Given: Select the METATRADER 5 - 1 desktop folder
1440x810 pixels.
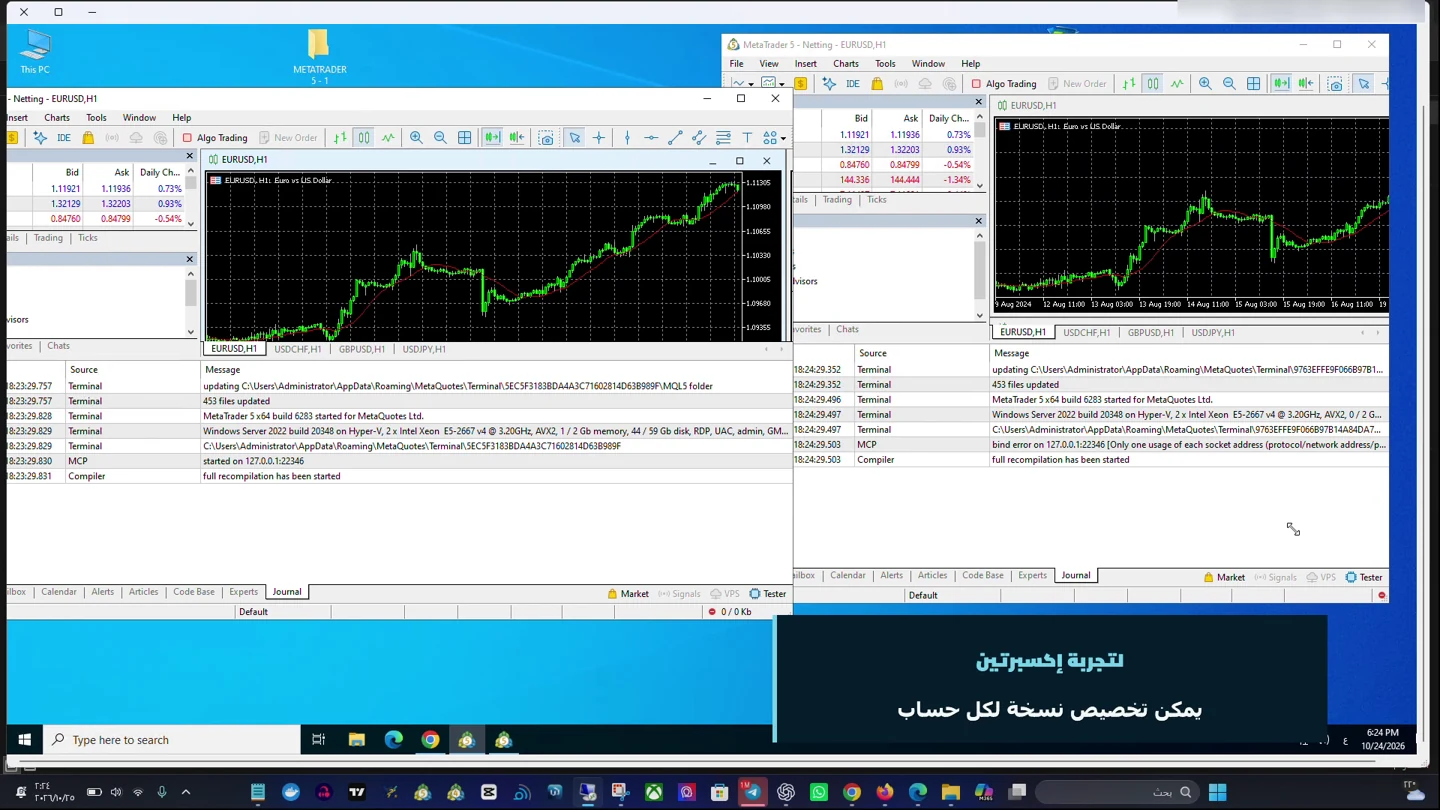Looking at the screenshot, I should tap(320, 57).
